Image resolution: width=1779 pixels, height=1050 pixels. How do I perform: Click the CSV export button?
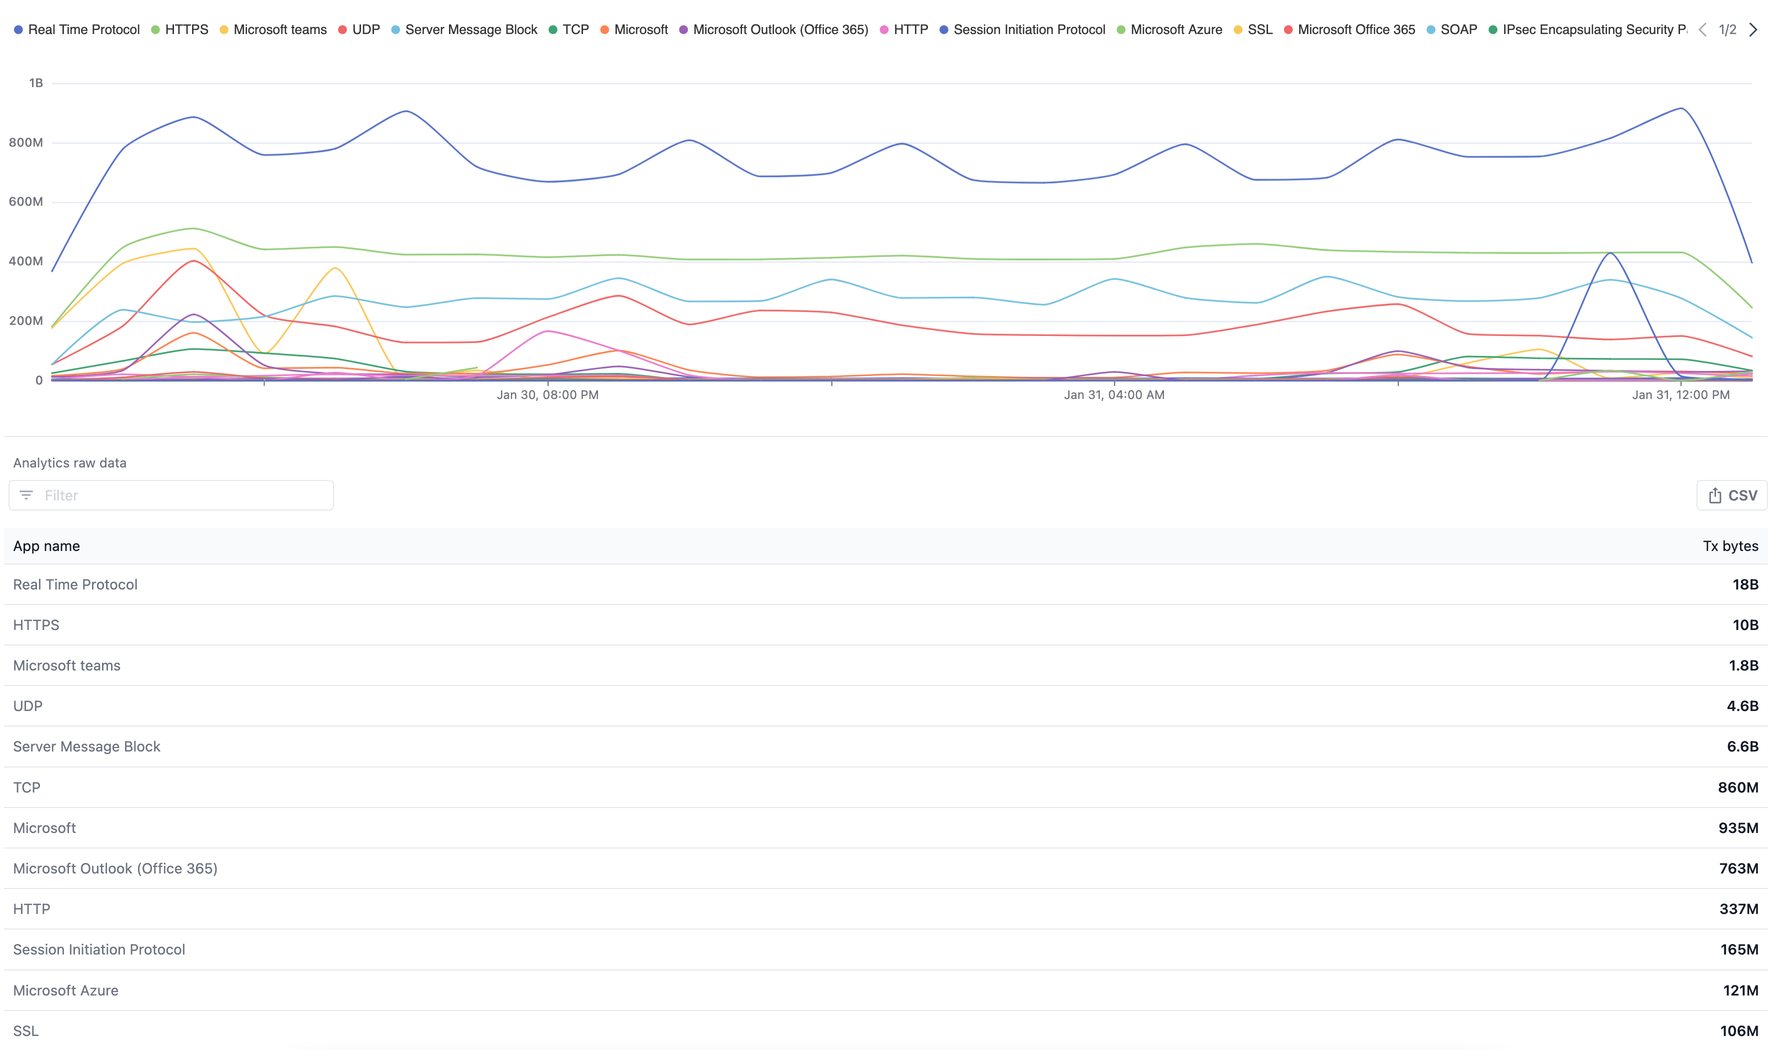click(1731, 495)
